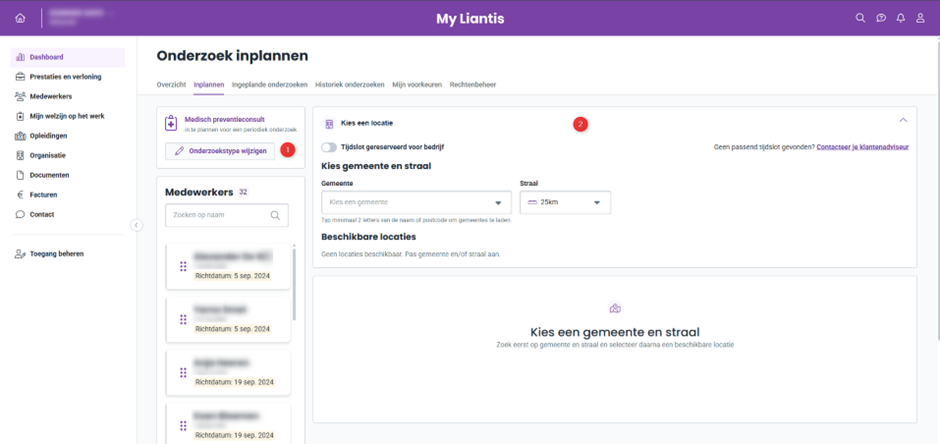Click the Toegang beheren user-edit icon
Image resolution: width=940 pixels, height=444 pixels.
coord(20,254)
